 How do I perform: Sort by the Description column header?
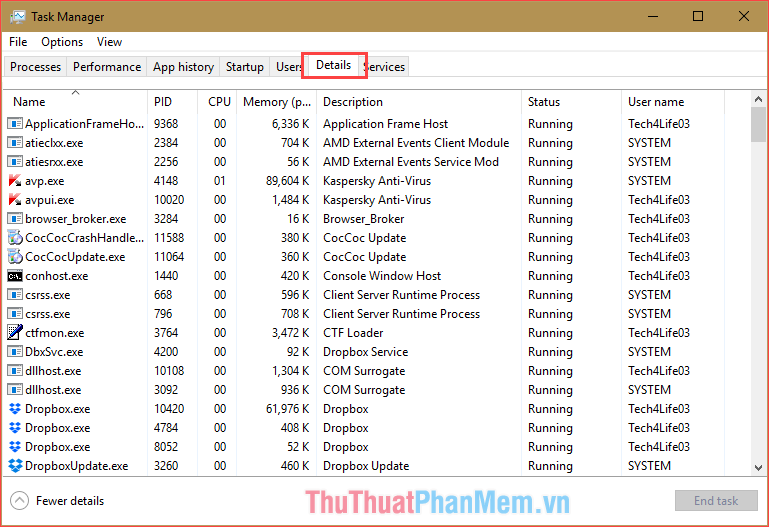click(x=419, y=101)
